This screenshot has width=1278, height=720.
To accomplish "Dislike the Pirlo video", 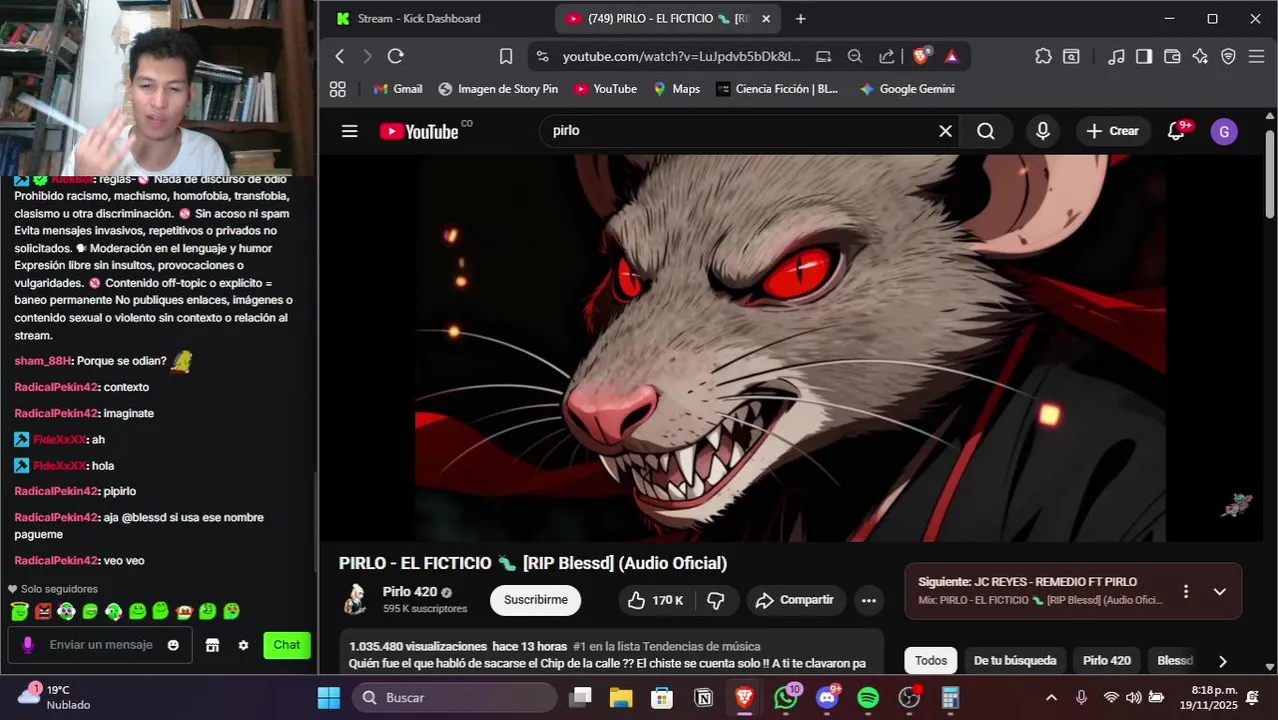I will [716, 600].
